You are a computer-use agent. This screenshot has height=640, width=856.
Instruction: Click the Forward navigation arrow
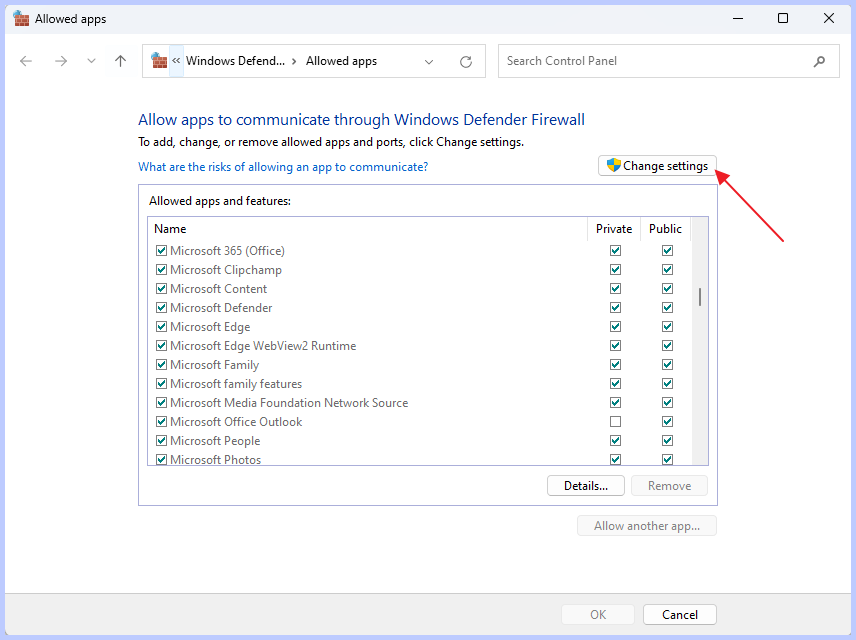tap(61, 61)
